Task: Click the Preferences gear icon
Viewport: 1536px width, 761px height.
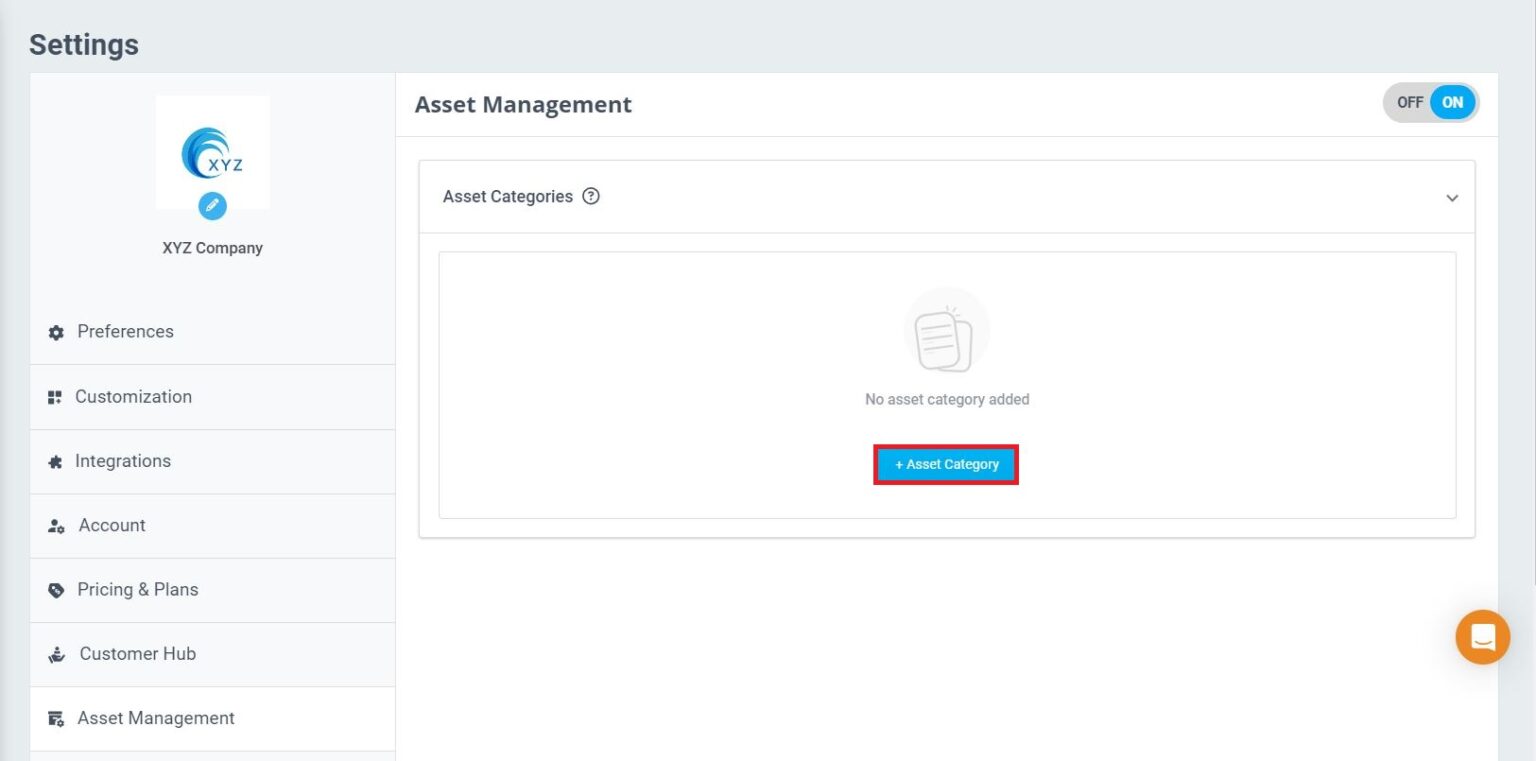Action: point(56,332)
